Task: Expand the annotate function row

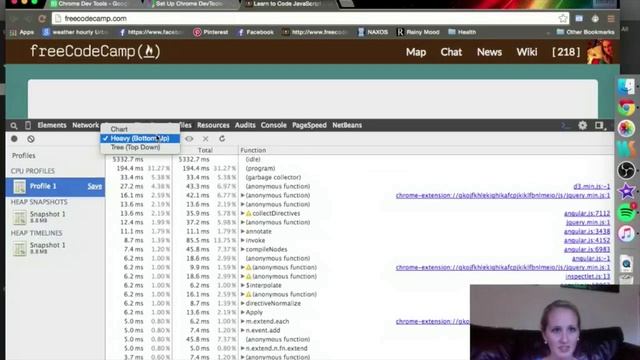Action: (x=242, y=231)
